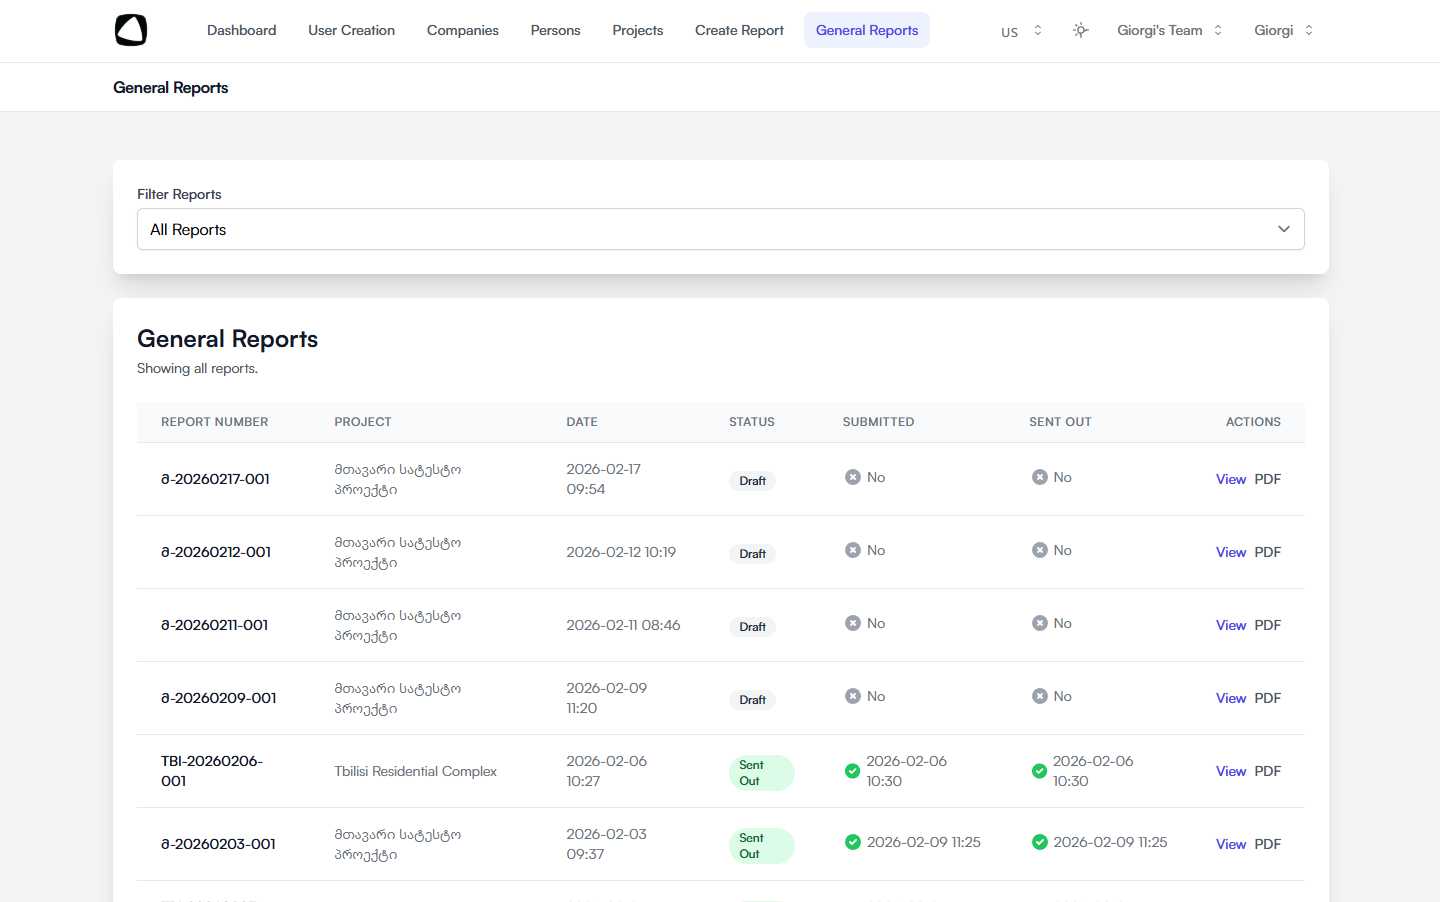Screen dimensions: 1440x902
Task: Open the All Reports filter dropdown
Action: coord(720,229)
